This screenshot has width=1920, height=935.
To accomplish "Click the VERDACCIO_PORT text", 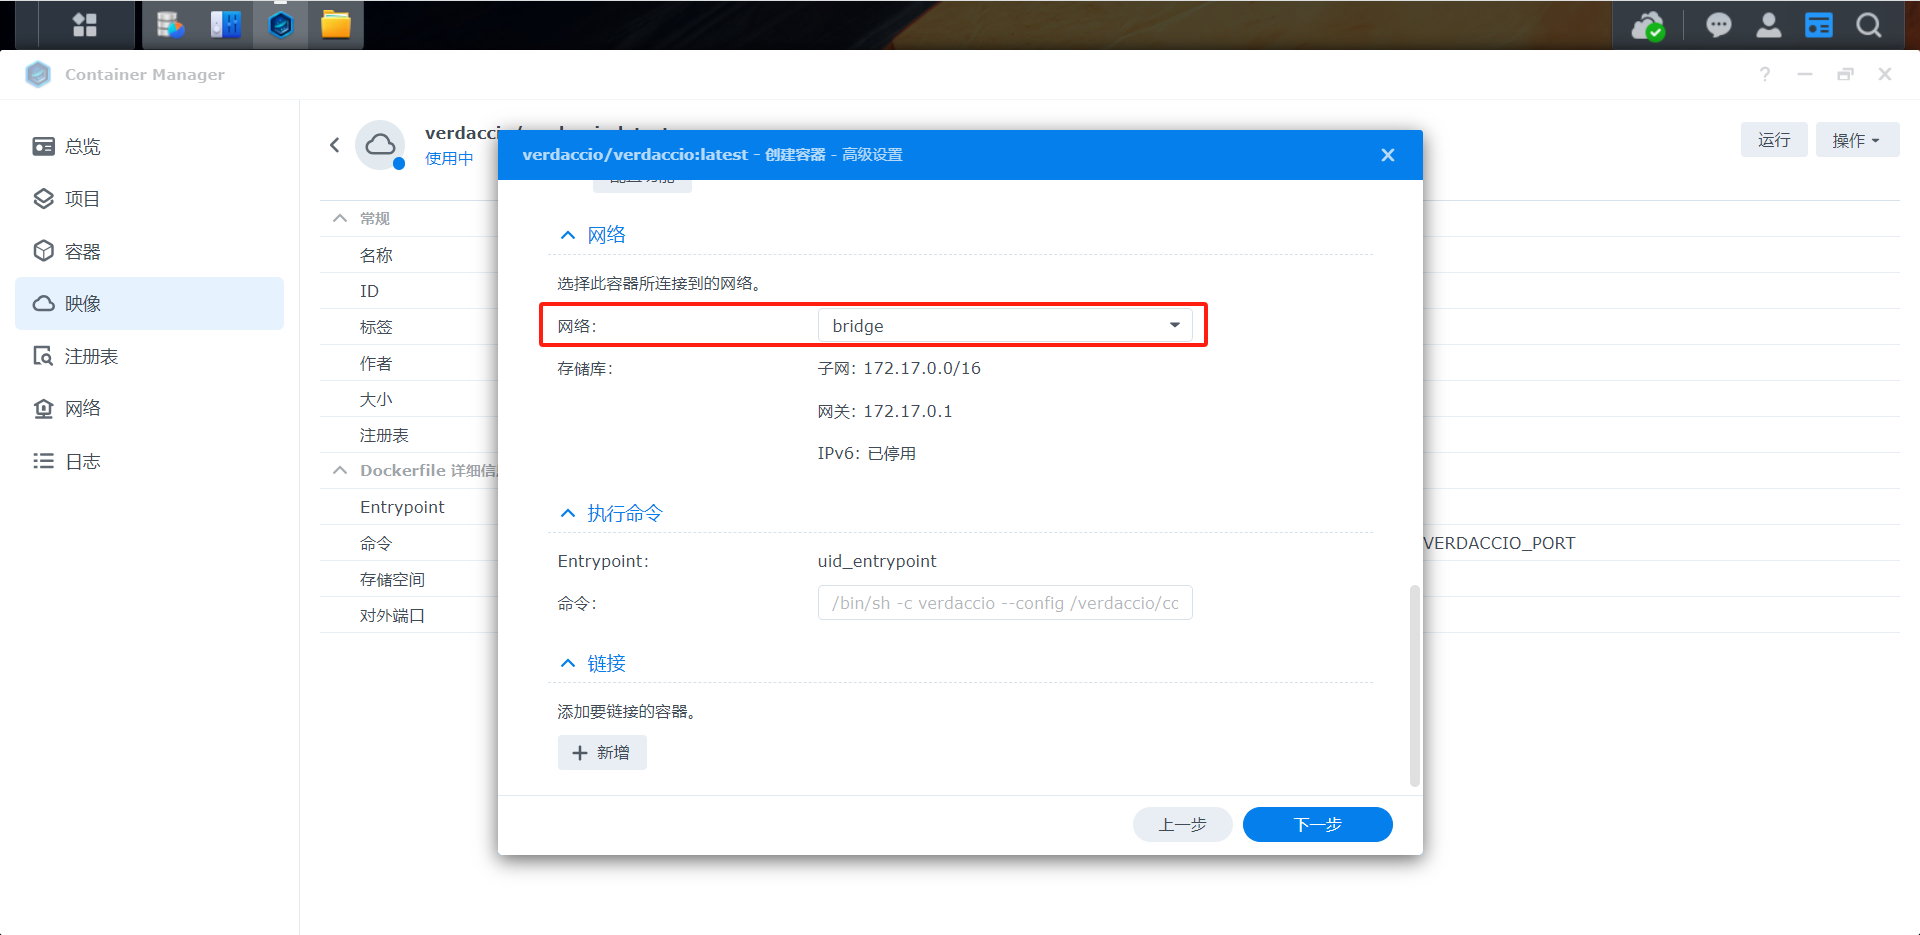I will click(1499, 543).
